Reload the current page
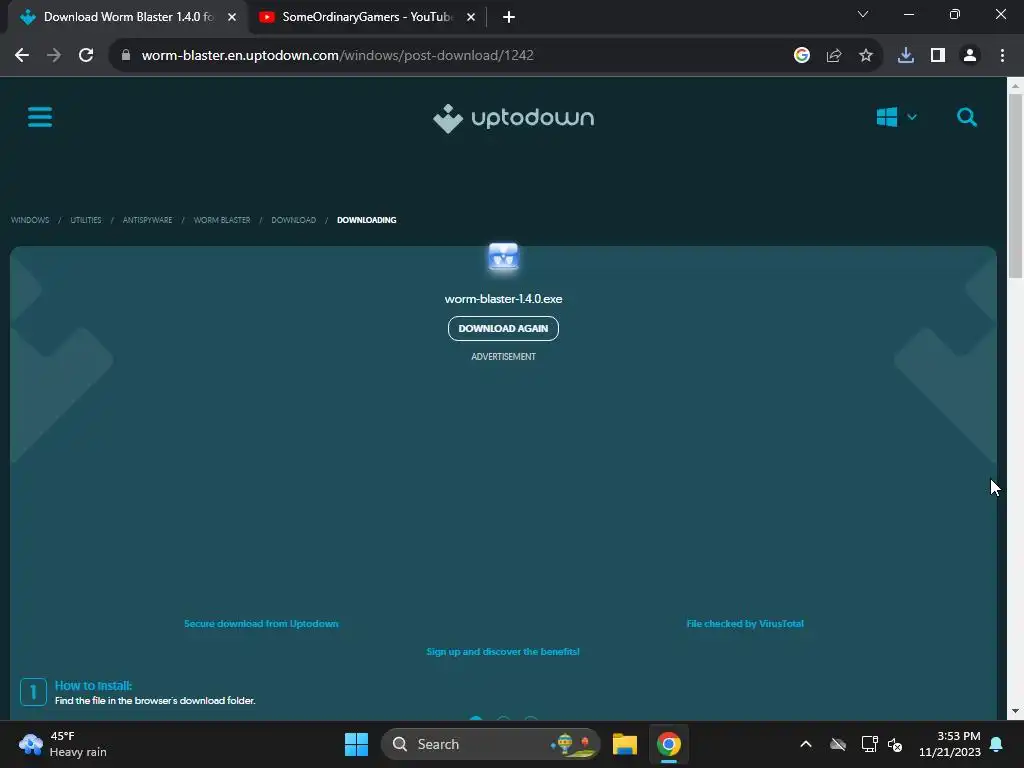The height and width of the screenshot is (768, 1024). coord(86,56)
